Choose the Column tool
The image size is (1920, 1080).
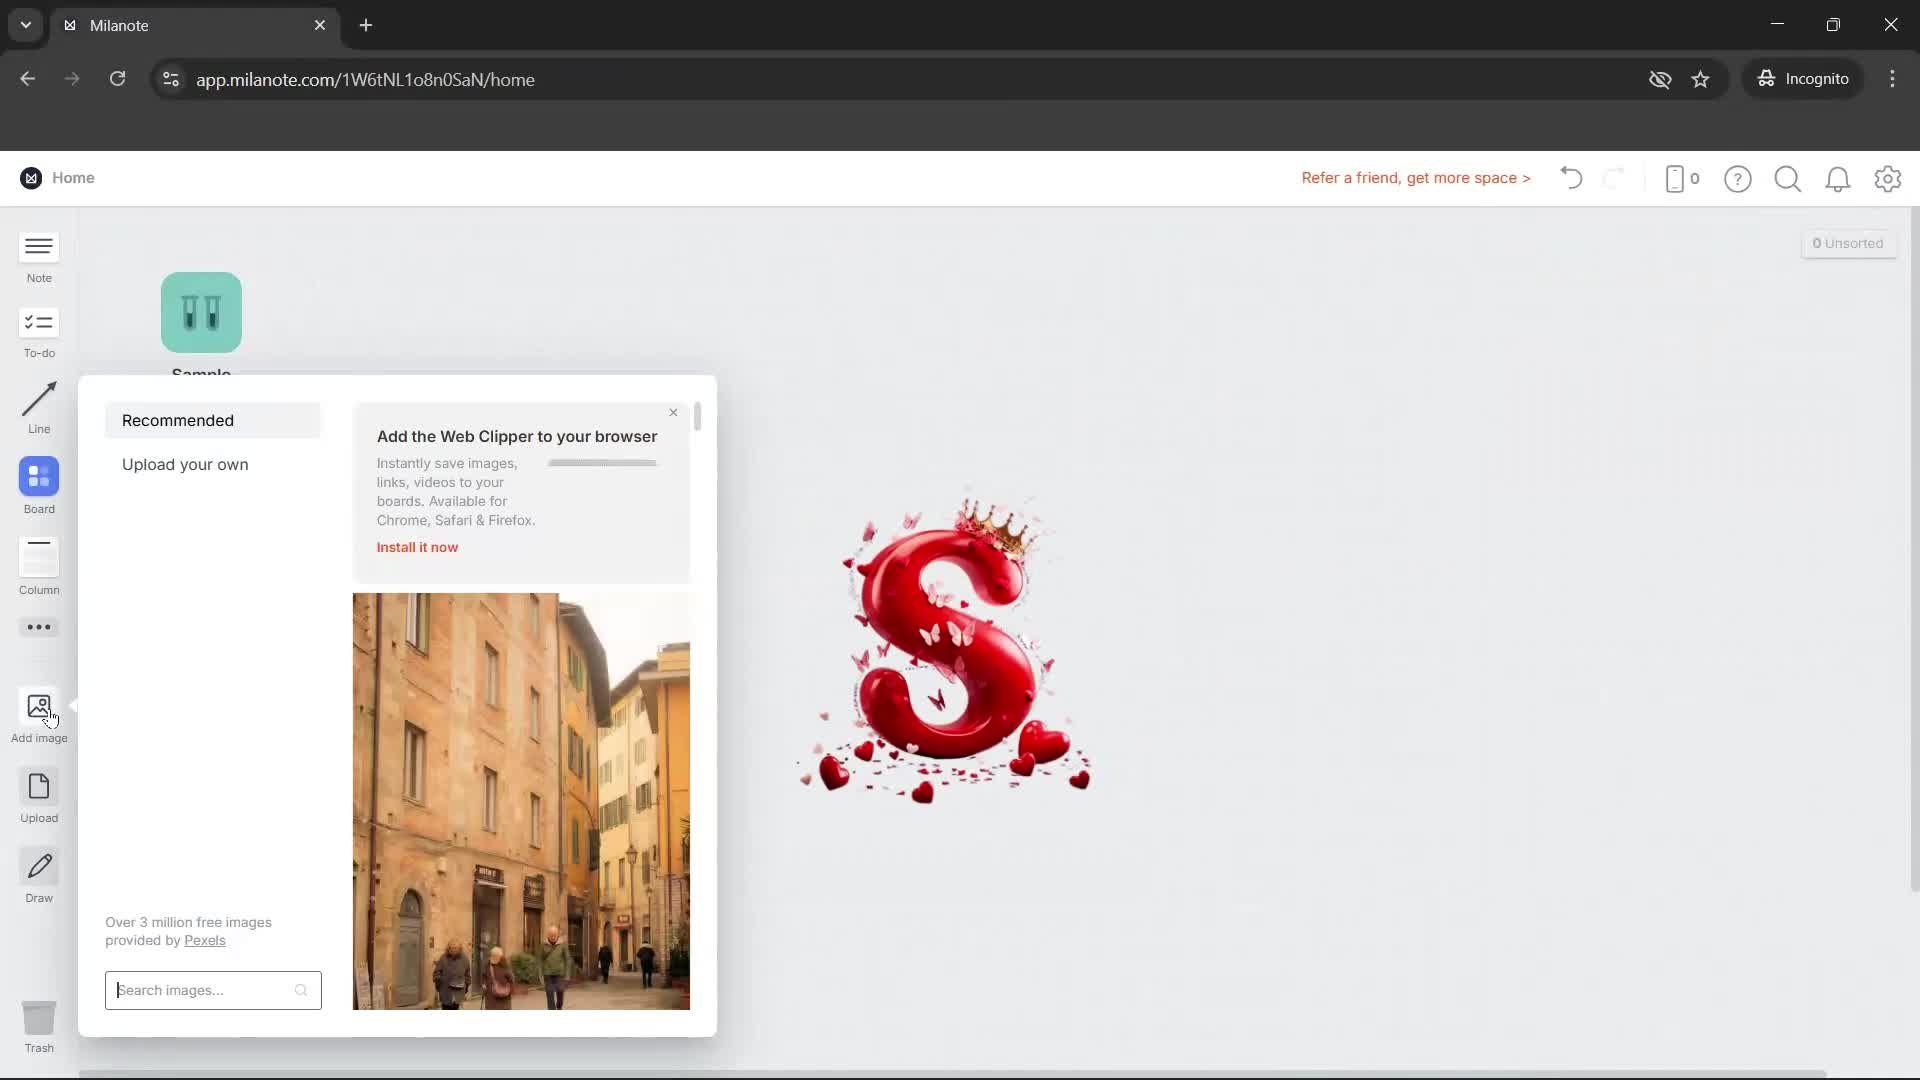coord(39,558)
